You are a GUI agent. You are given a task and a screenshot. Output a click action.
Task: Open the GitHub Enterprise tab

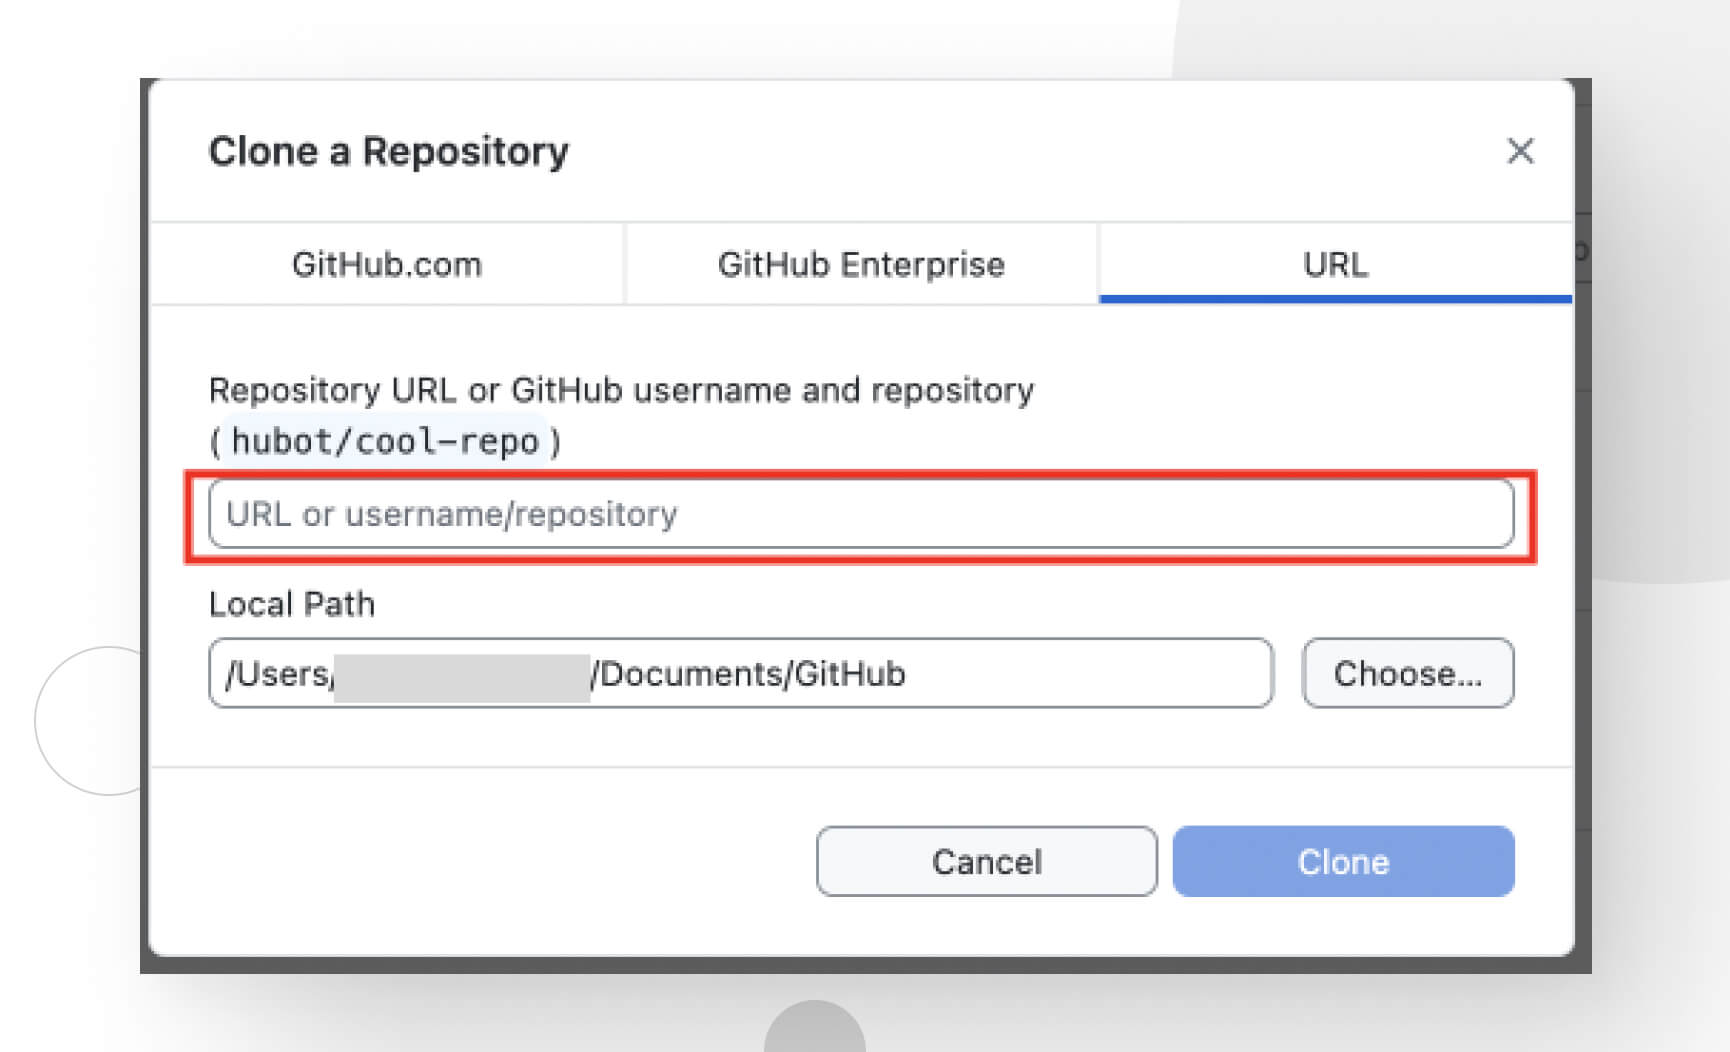(861, 264)
